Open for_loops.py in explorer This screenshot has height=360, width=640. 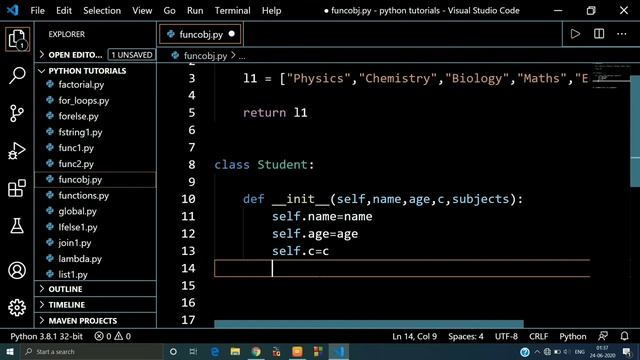pyautogui.click(x=84, y=100)
